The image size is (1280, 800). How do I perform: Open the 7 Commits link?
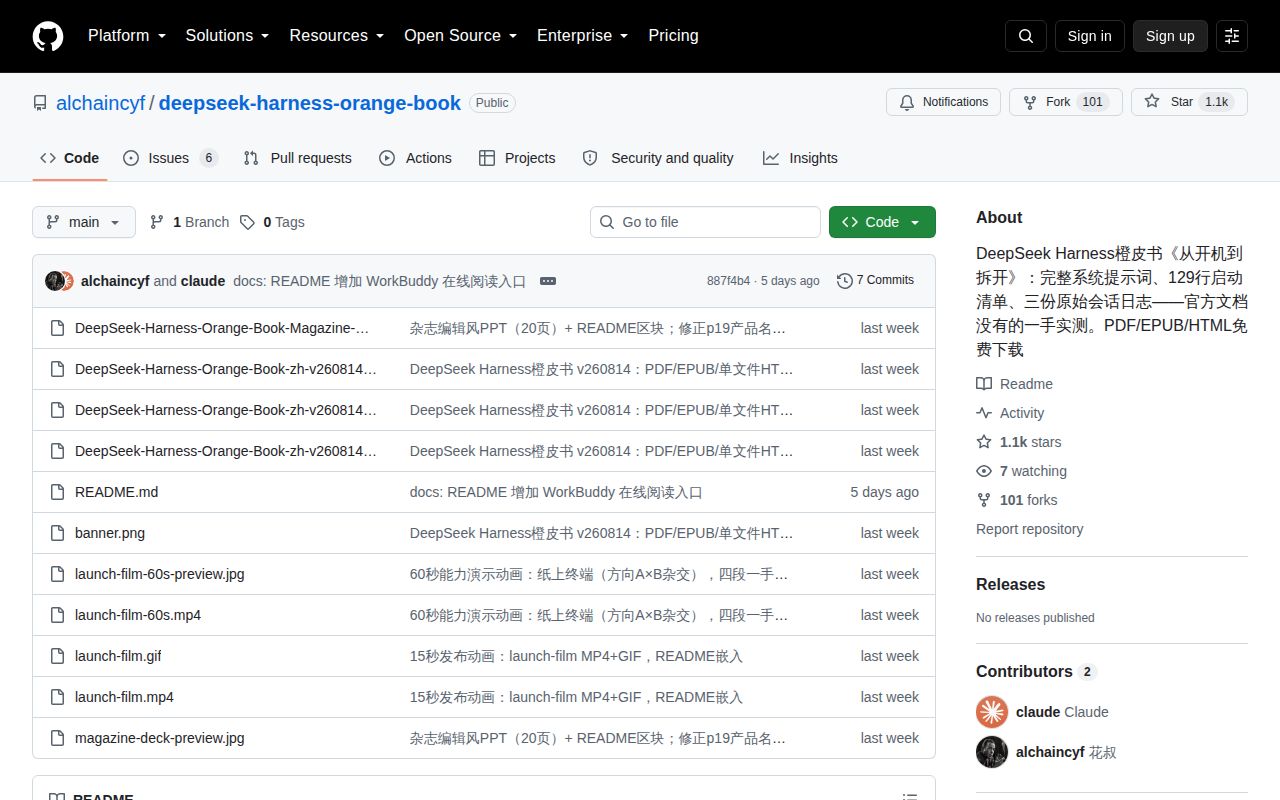pyautogui.click(x=875, y=281)
